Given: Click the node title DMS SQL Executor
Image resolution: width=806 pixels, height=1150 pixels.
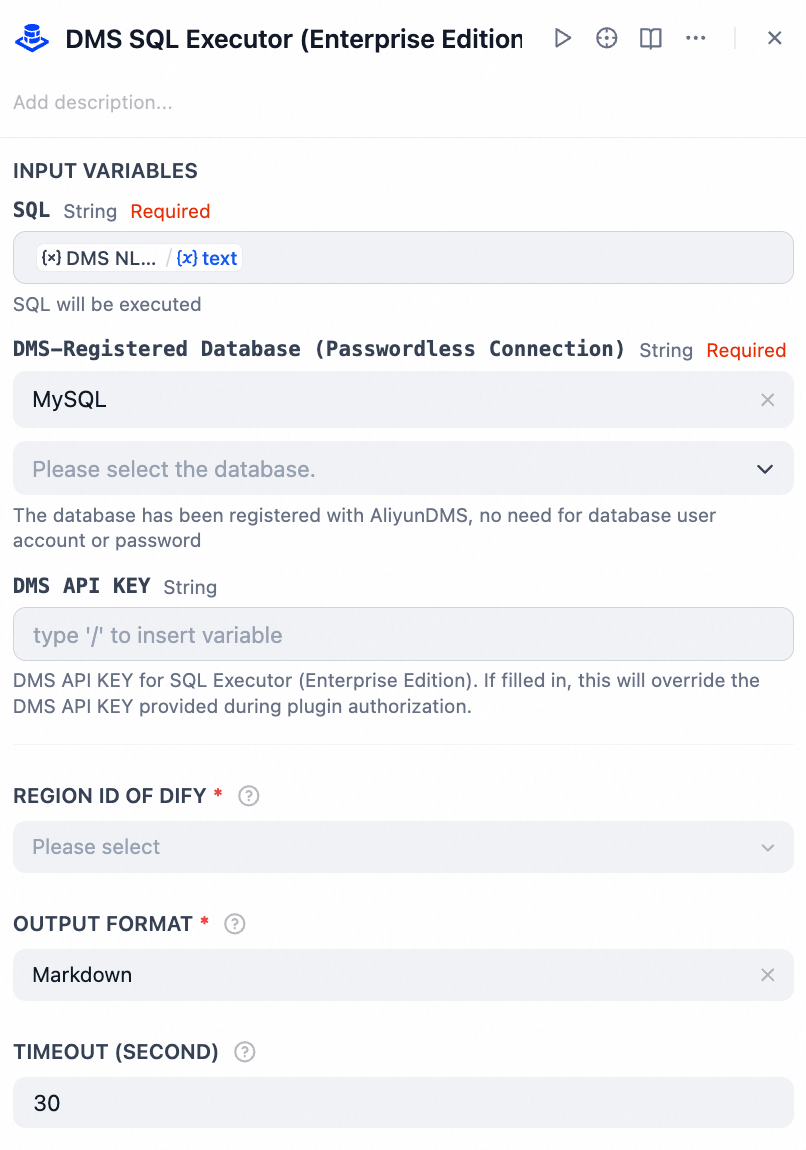Looking at the screenshot, I should (x=293, y=39).
